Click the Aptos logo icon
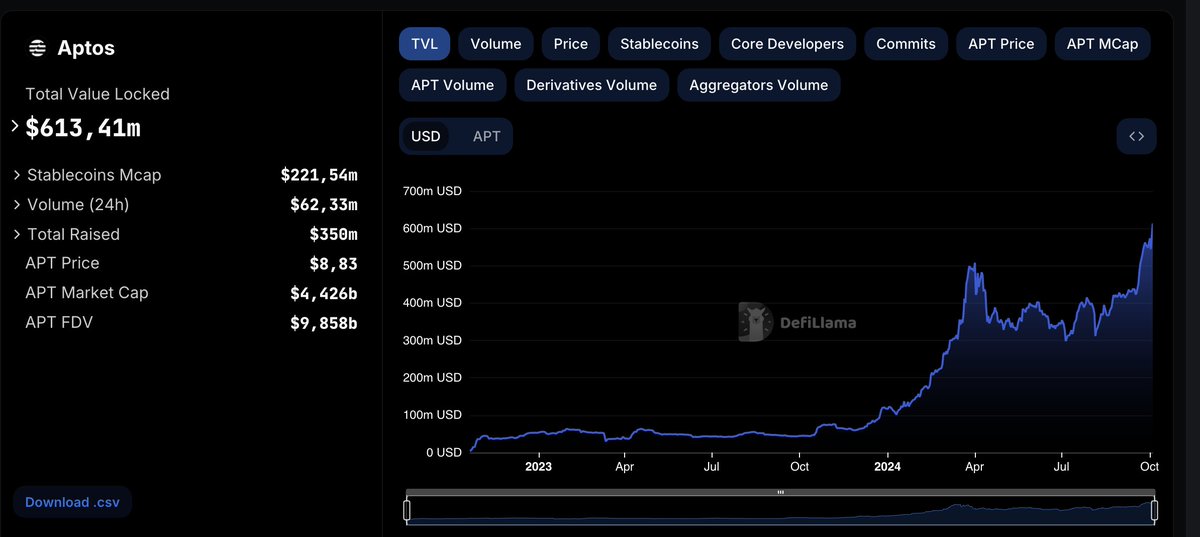This screenshot has height=537, width=1200. 37,48
